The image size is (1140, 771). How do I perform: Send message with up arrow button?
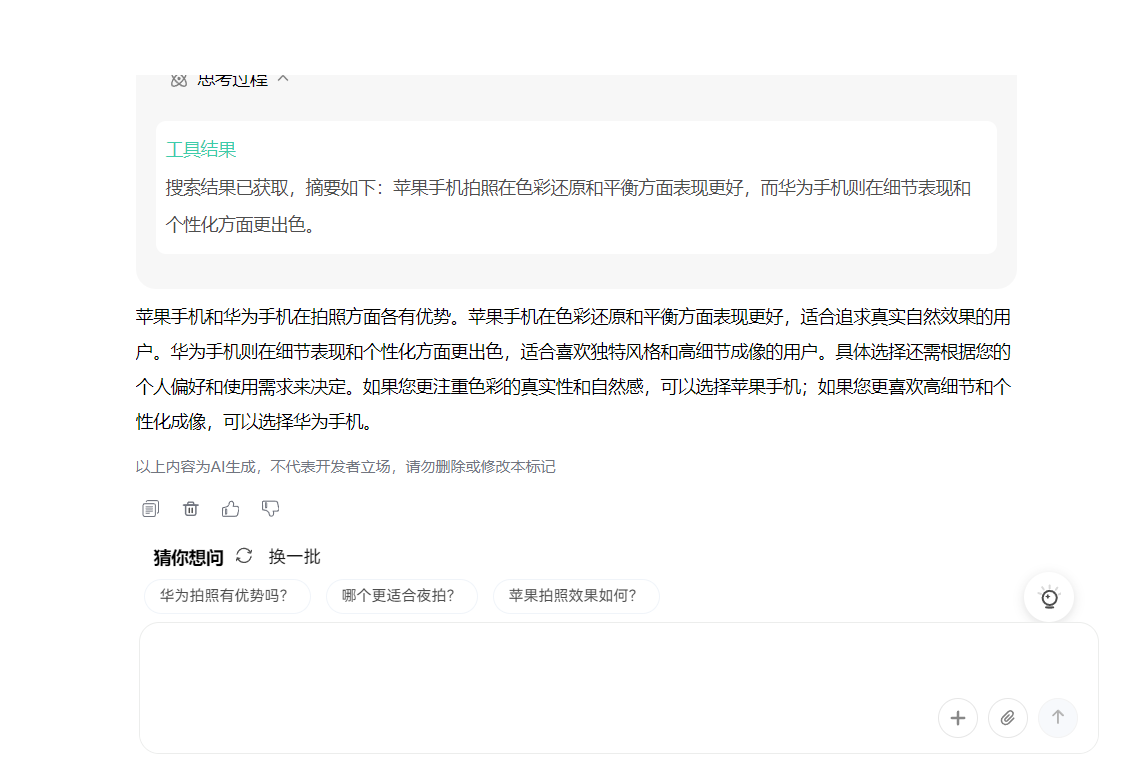click(x=1058, y=718)
